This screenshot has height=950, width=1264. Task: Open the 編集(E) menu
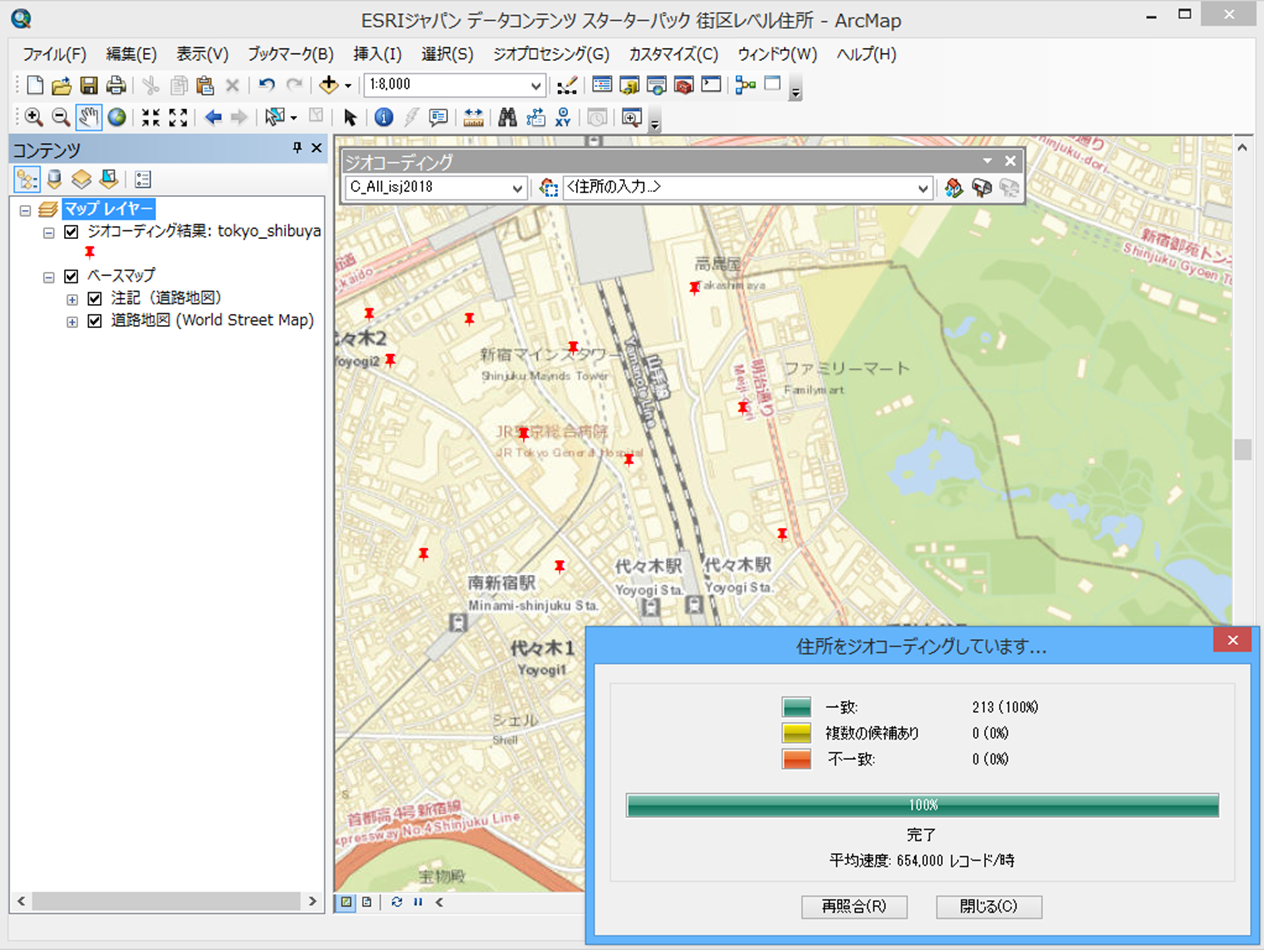coord(132,54)
